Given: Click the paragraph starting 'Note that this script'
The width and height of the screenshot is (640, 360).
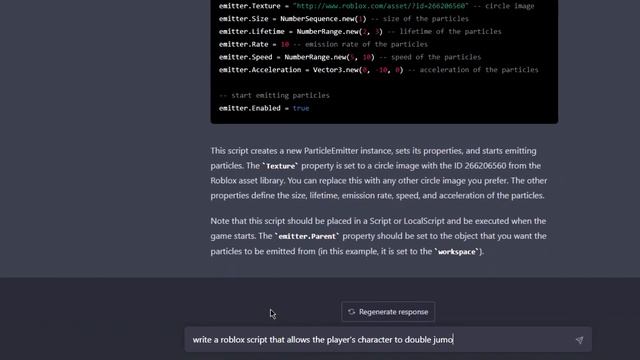Looking at the screenshot, I should coord(378,236).
